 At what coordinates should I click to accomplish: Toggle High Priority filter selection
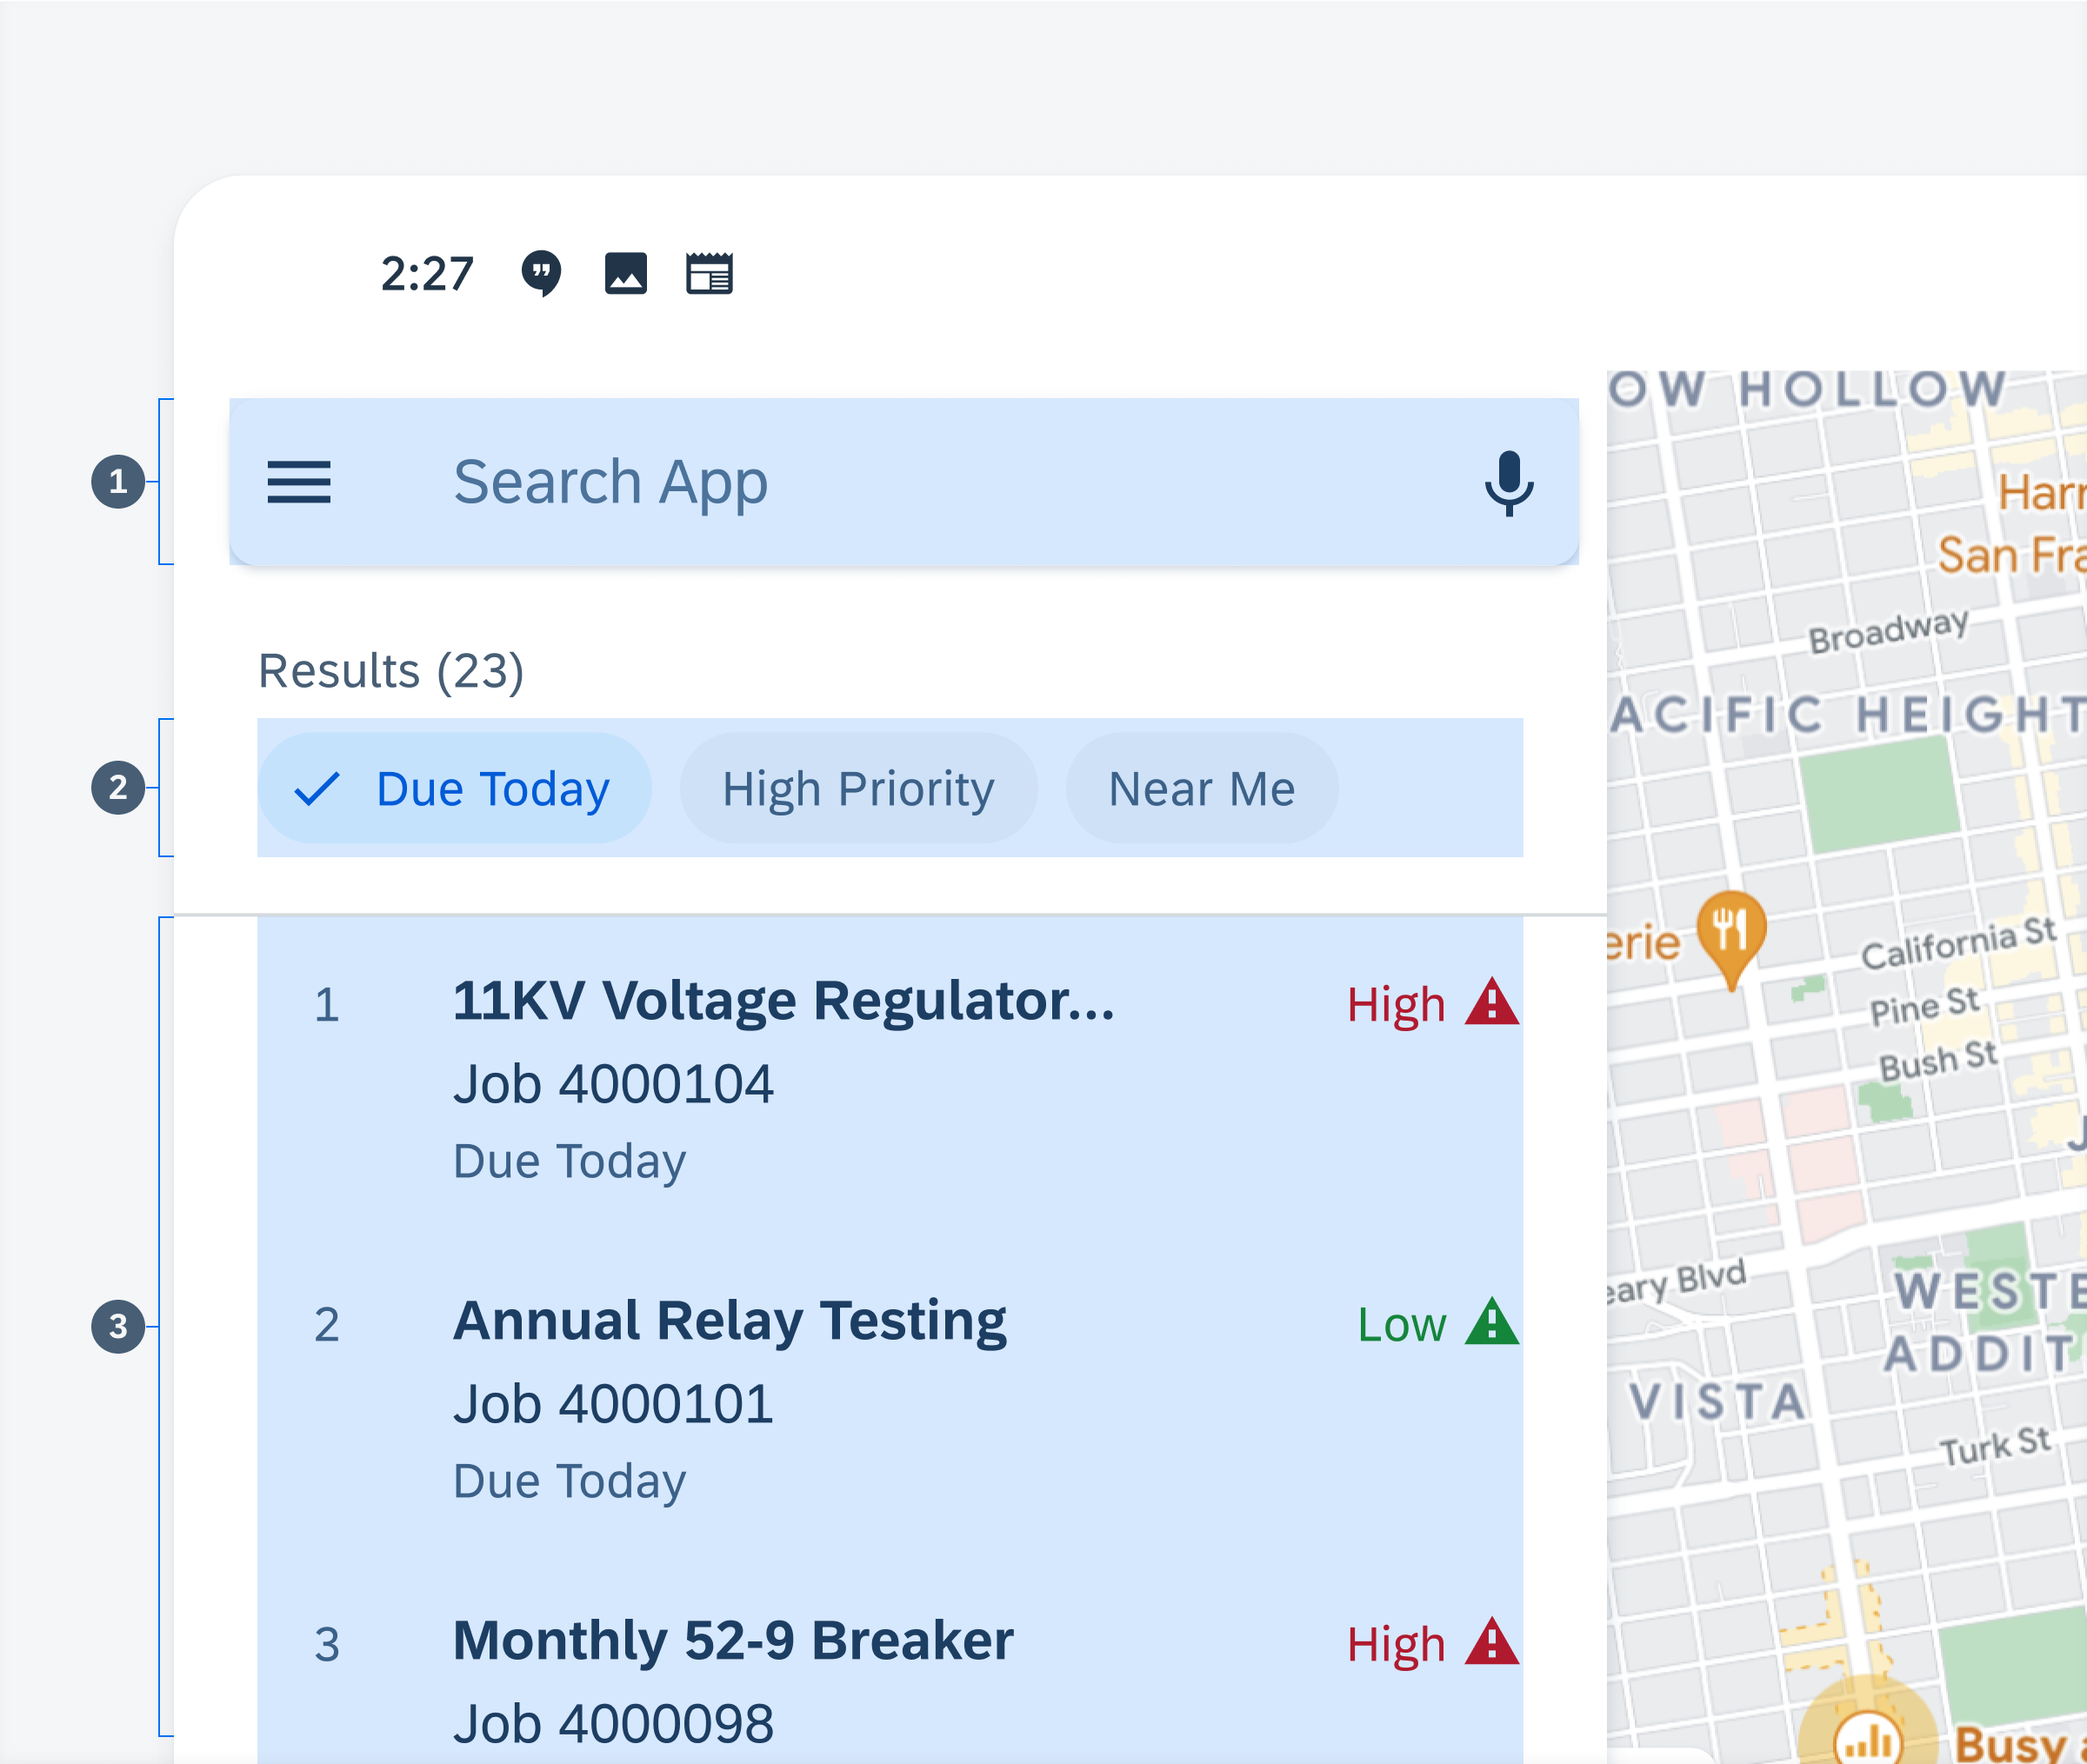[858, 786]
